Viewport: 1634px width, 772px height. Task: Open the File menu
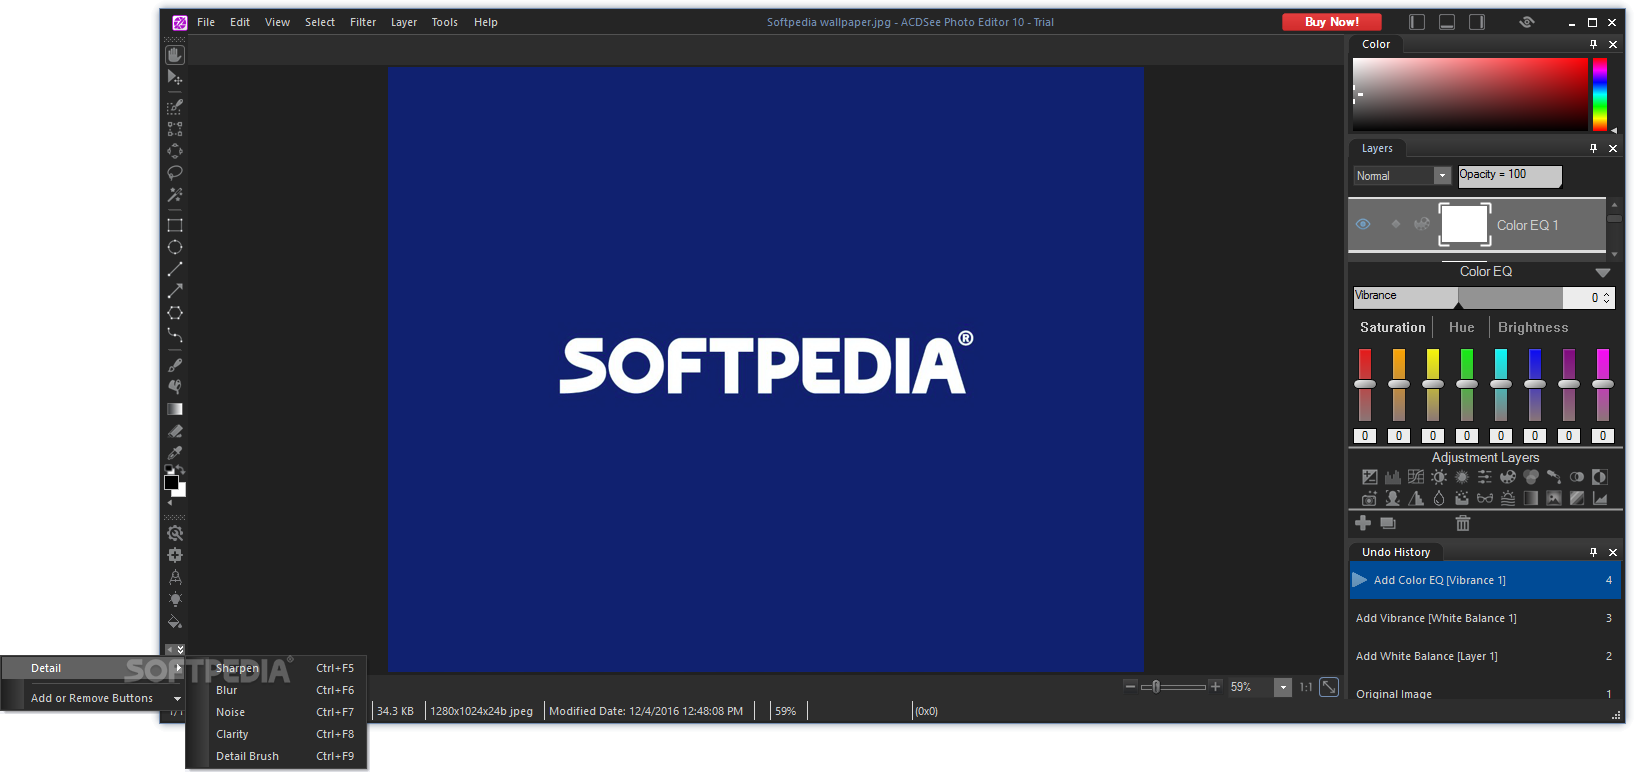point(206,22)
